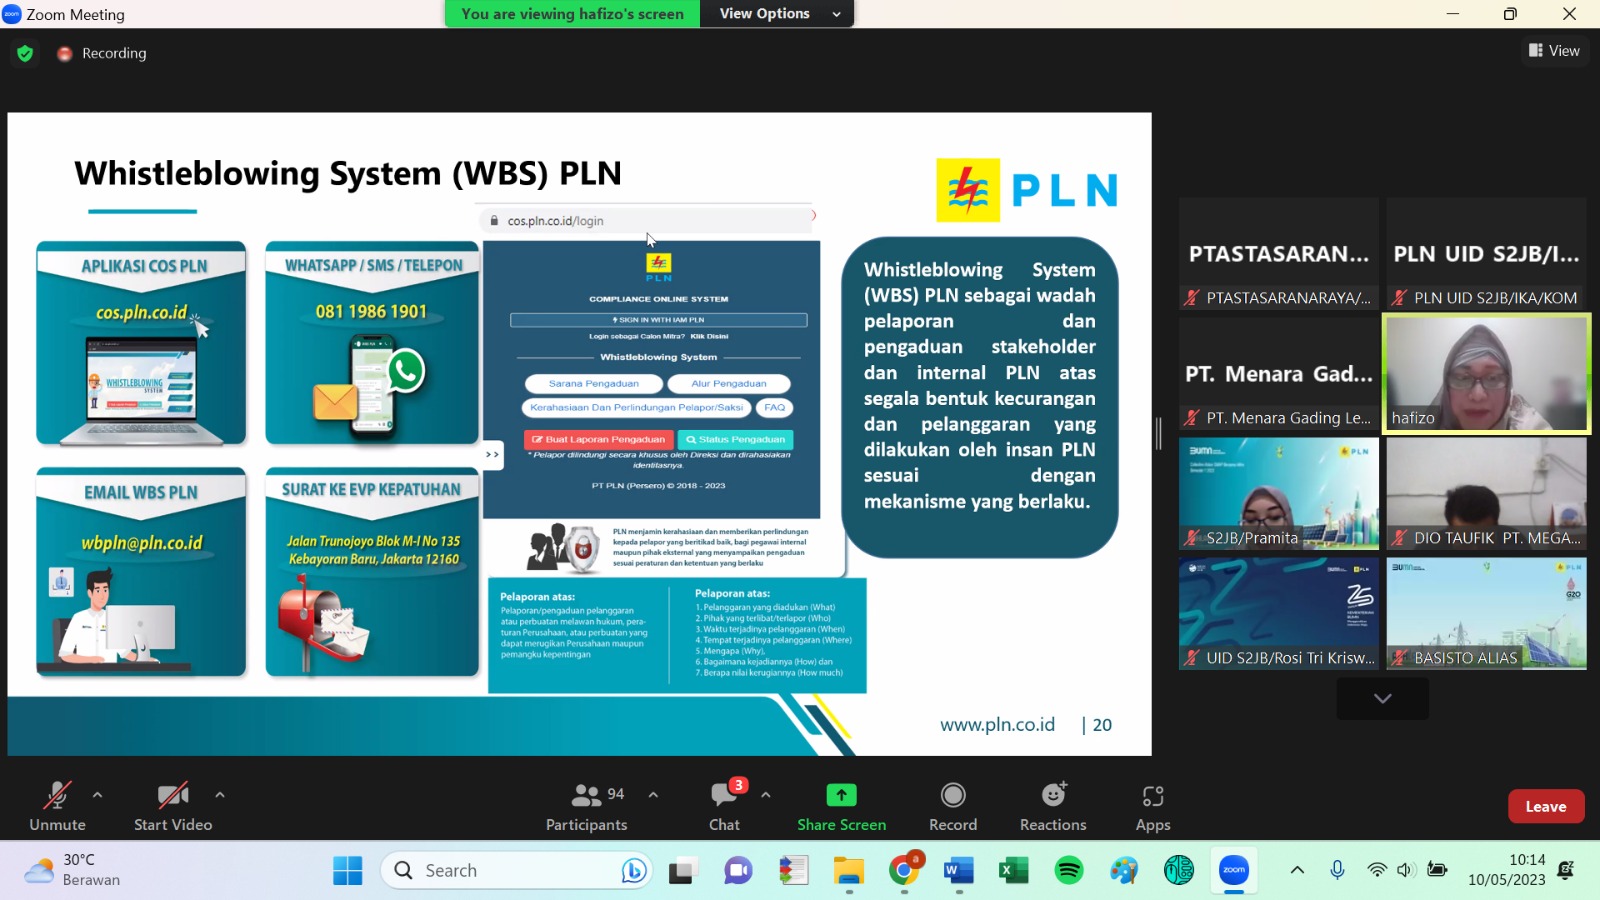Select the S2JB/Pramita video tile
Screen dimensions: 1600x900
click(1279, 493)
